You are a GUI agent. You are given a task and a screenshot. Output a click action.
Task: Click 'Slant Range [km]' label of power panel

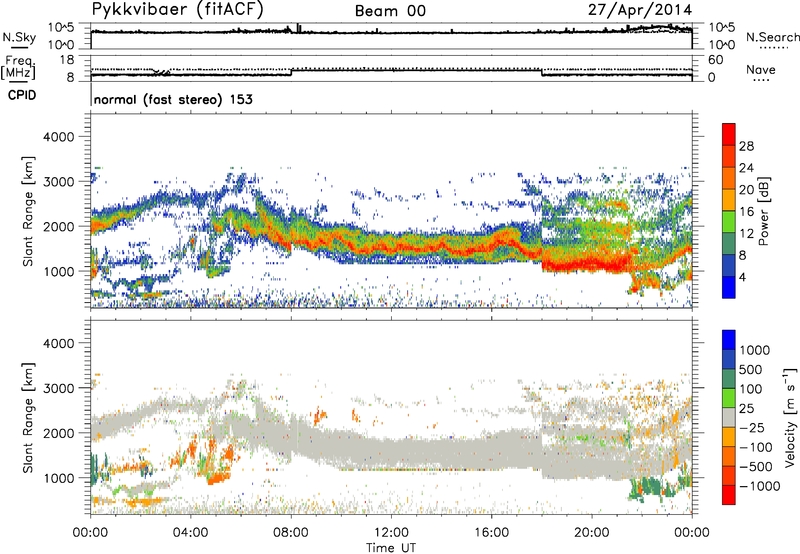pyautogui.click(x=28, y=211)
